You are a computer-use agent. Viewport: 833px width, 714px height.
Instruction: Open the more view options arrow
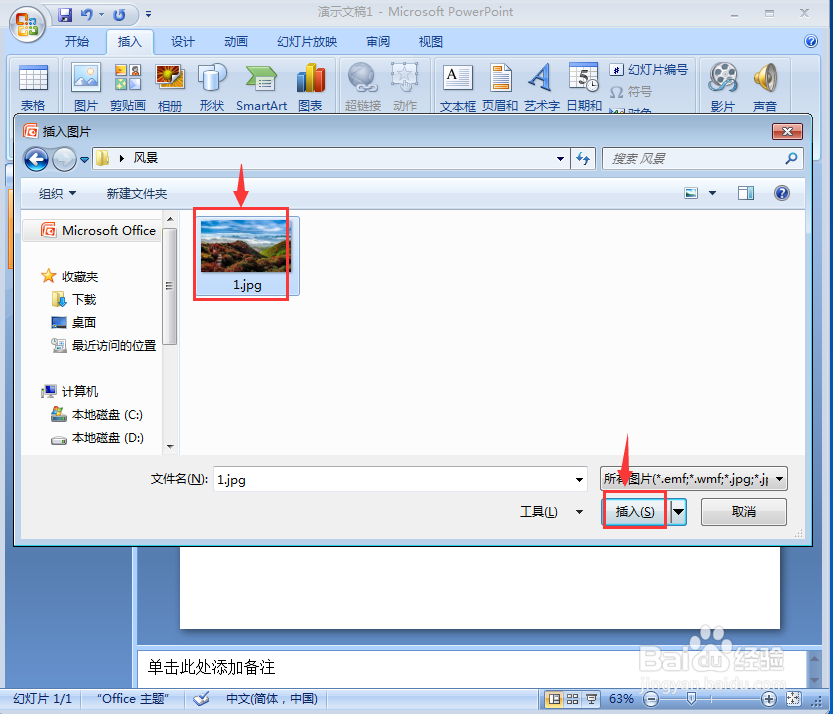coord(712,193)
